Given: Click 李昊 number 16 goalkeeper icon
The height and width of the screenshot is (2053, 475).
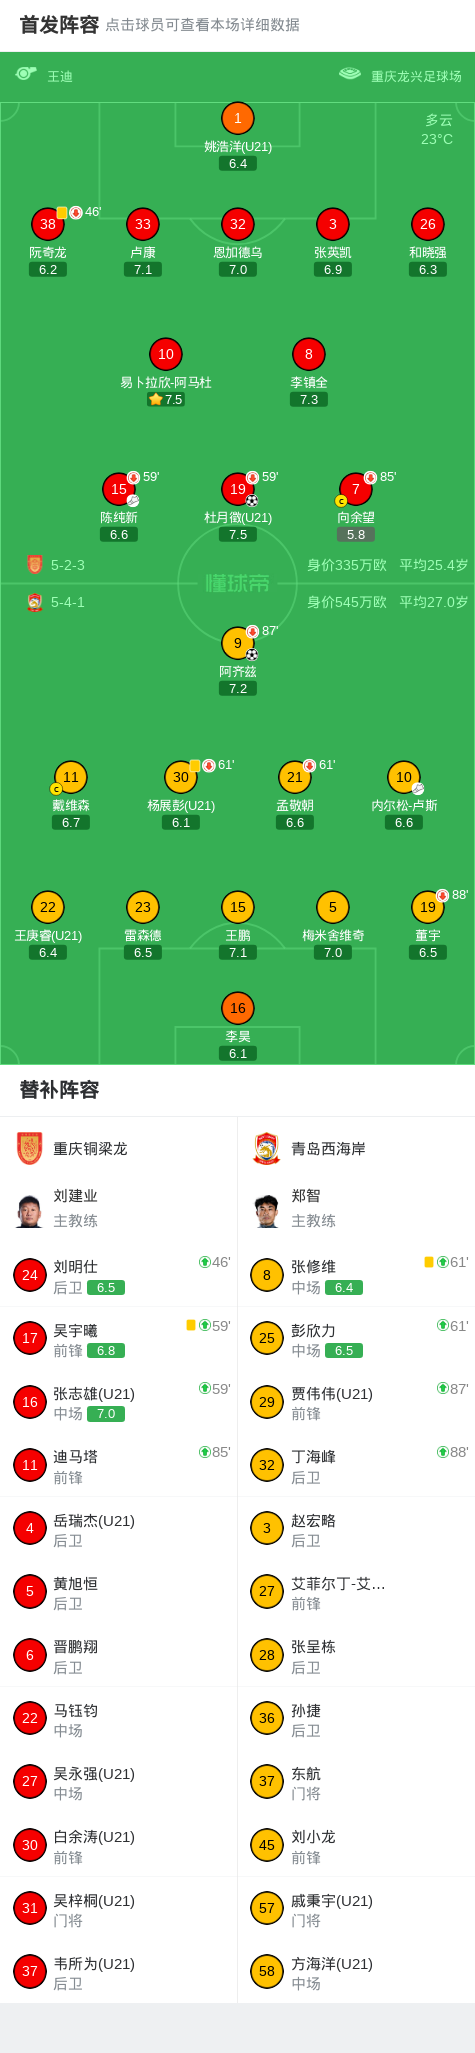Looking at the screenshot, I should pyautogui.click(x=238, y=1008).
